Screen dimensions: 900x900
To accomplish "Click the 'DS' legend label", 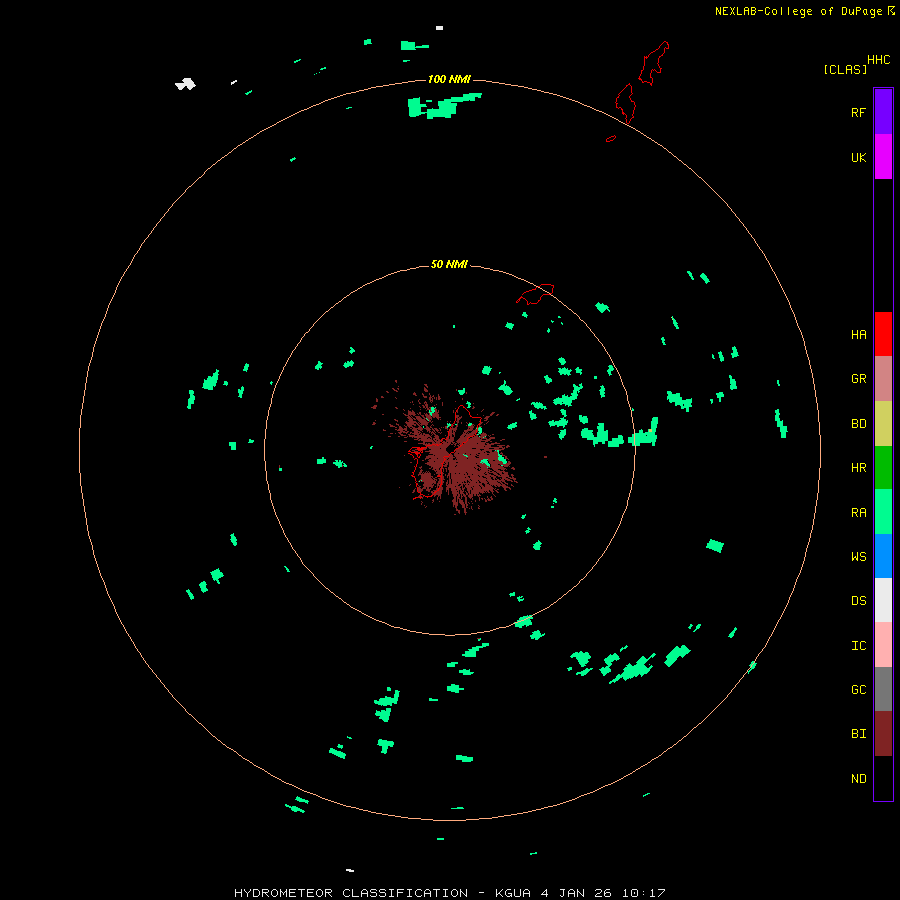I will [858, 601].
